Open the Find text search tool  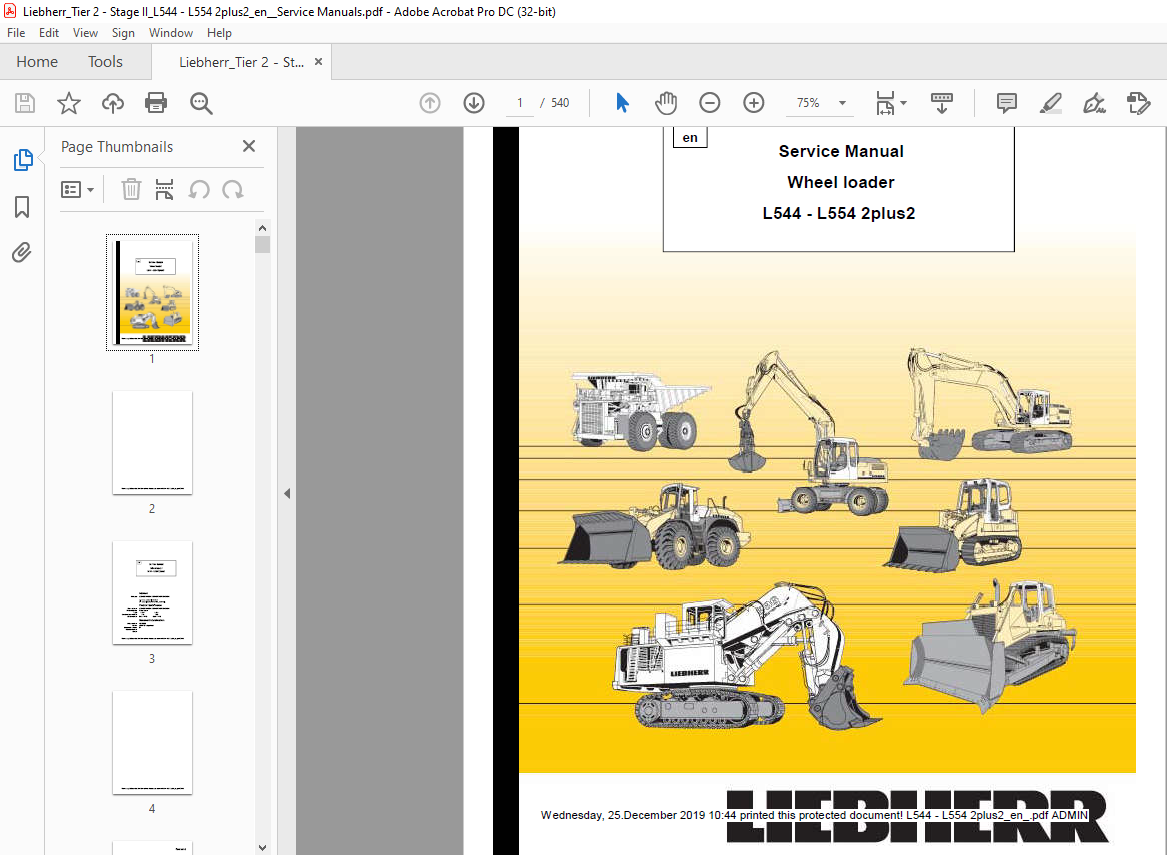(x=201, y=103)
